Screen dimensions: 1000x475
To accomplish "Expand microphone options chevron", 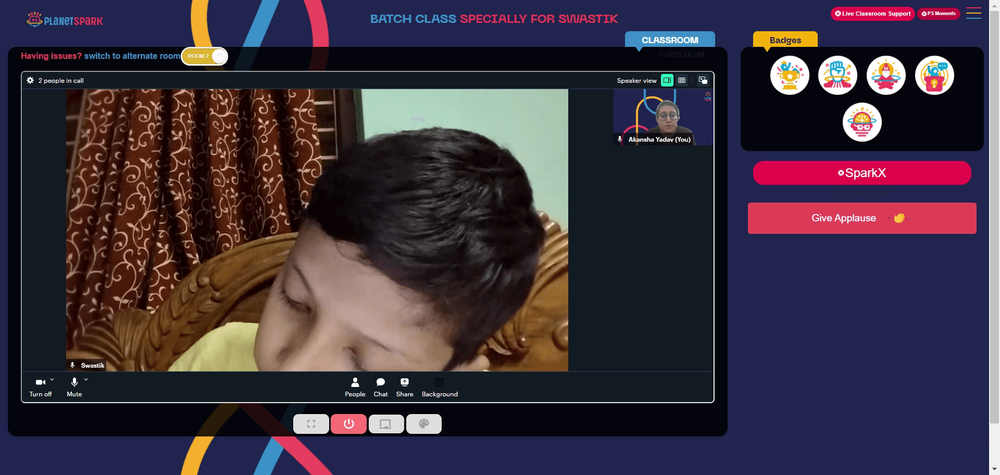I will pos(86,379).
